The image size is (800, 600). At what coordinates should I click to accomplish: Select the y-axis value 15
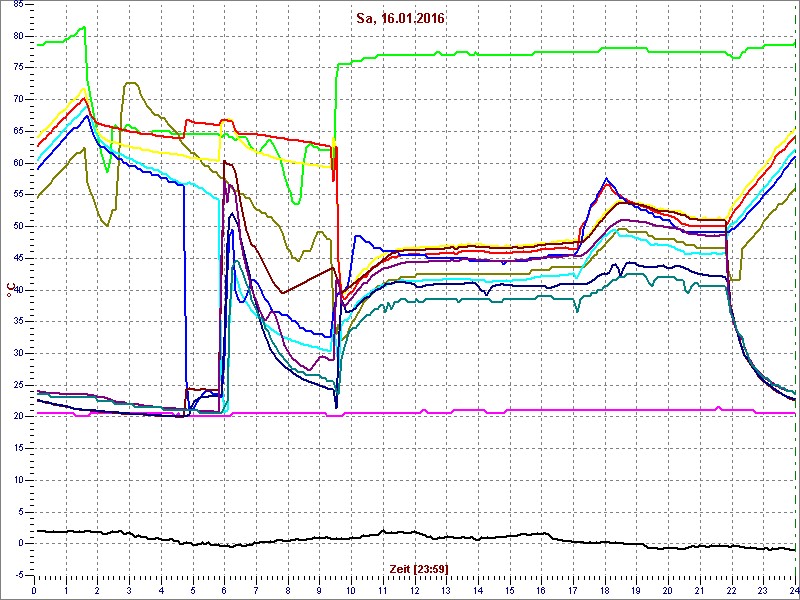(x=18, y=448)
